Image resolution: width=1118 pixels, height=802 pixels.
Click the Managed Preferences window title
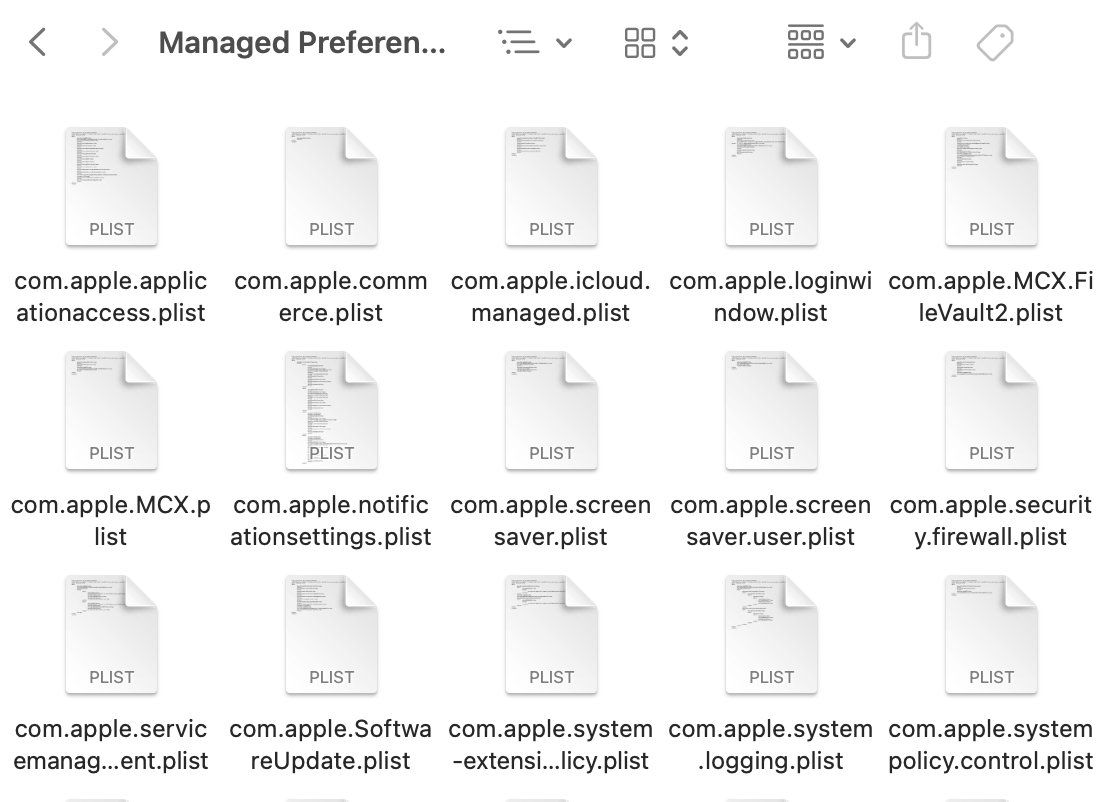click(302, 43)
